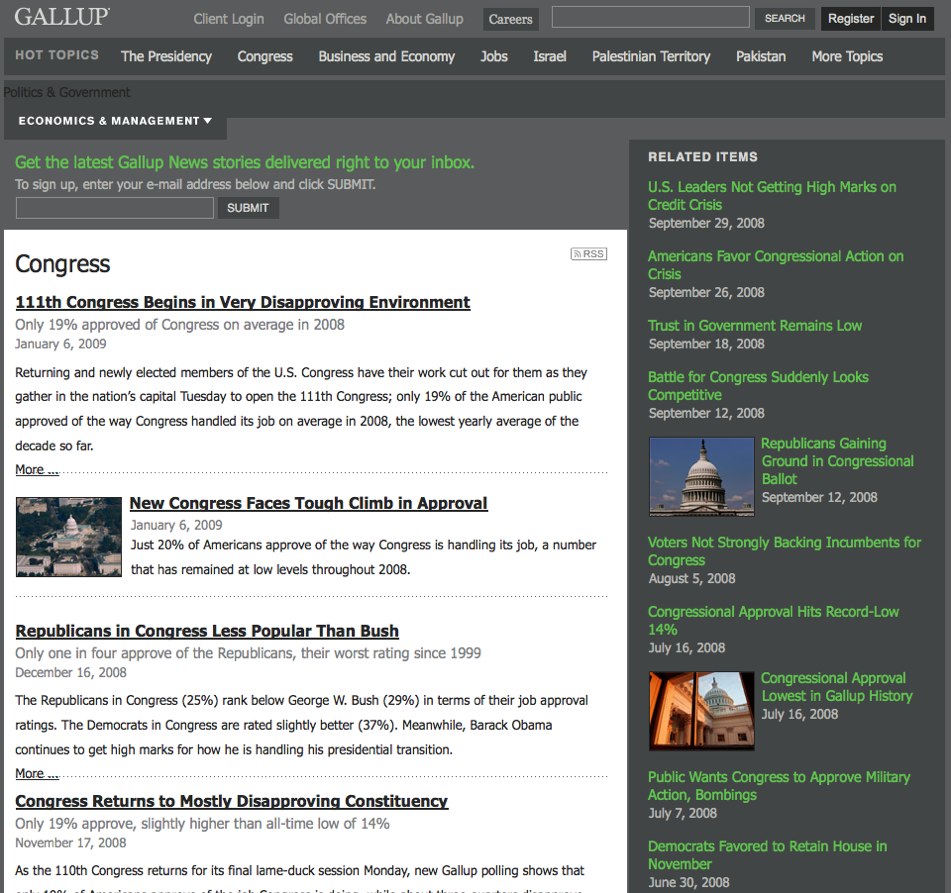
Task: Click Capitol dome thumbnail in Related Items
Action: click(702, 477)
